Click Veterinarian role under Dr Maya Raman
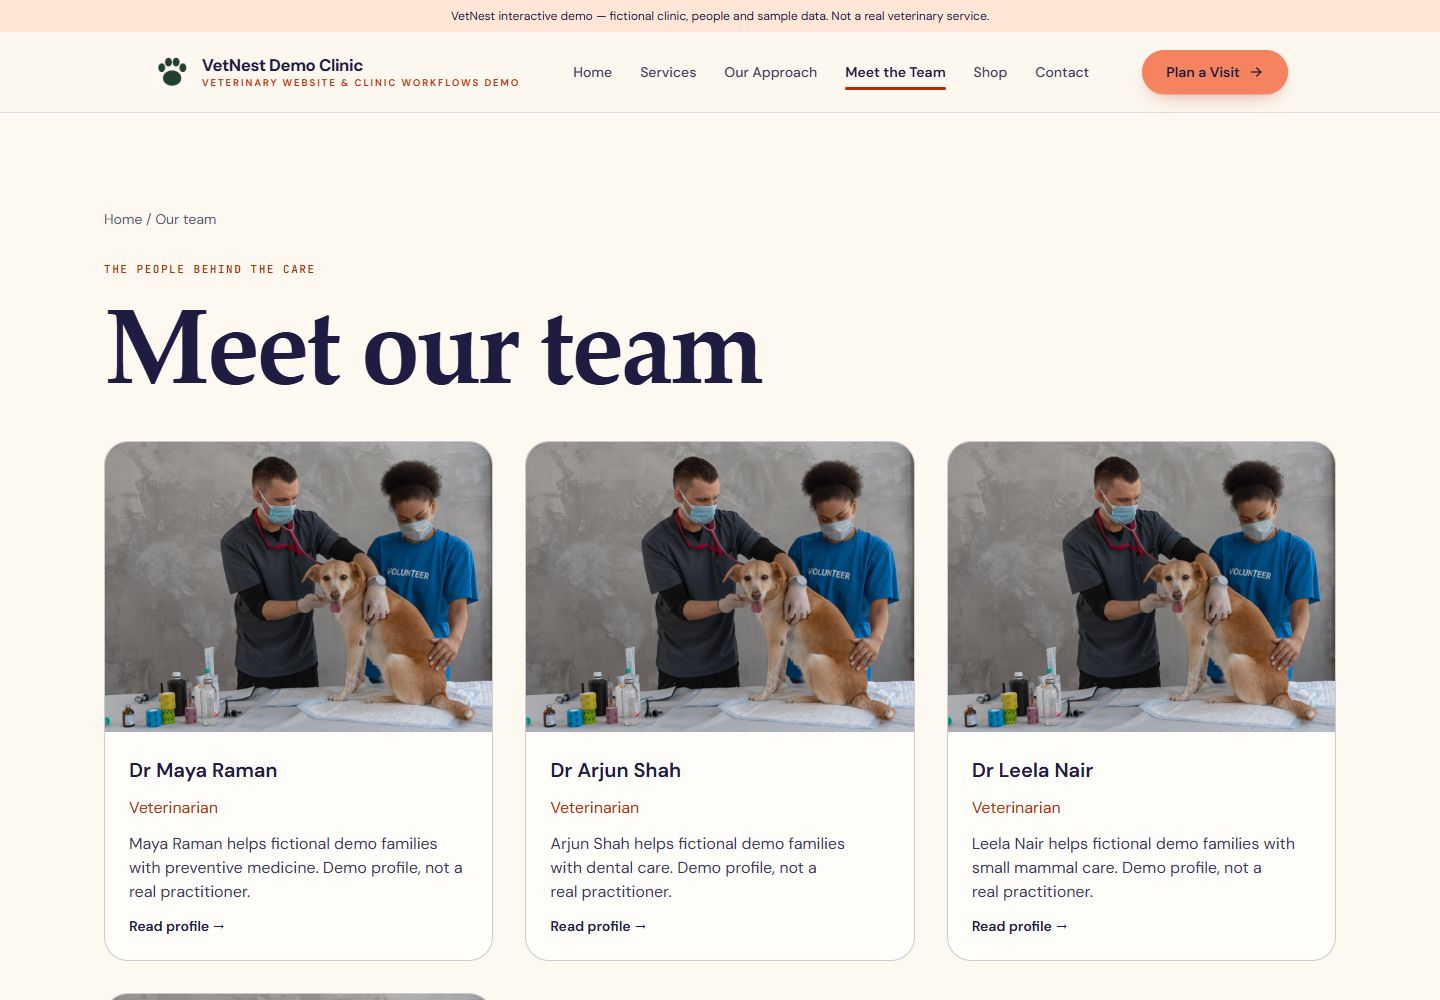 [x=173, y=807]
